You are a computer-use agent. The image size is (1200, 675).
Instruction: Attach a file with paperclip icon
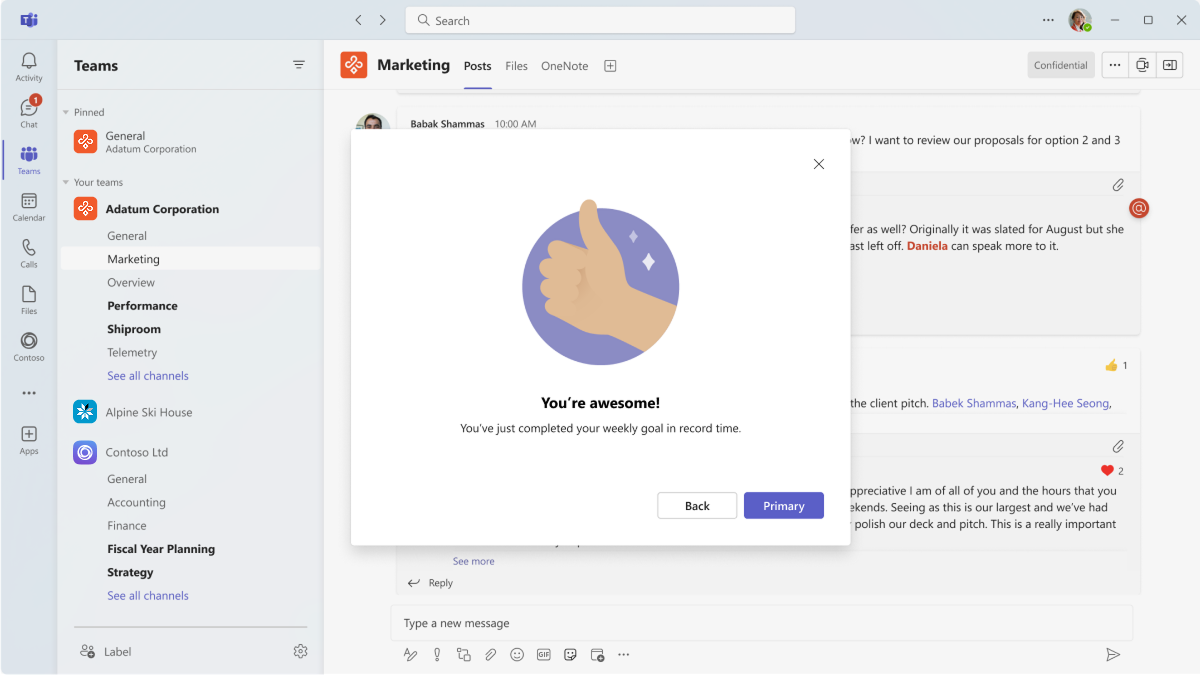click(x=490, y=655)
